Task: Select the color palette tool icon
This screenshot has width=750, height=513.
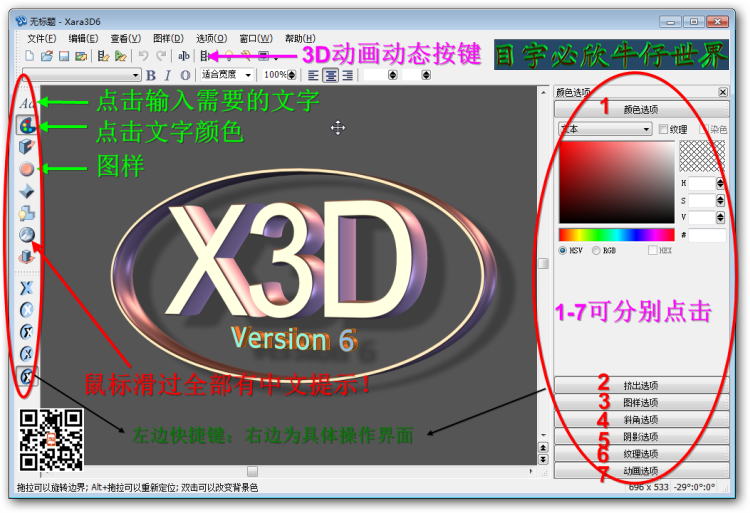Action: click(27, 125)
